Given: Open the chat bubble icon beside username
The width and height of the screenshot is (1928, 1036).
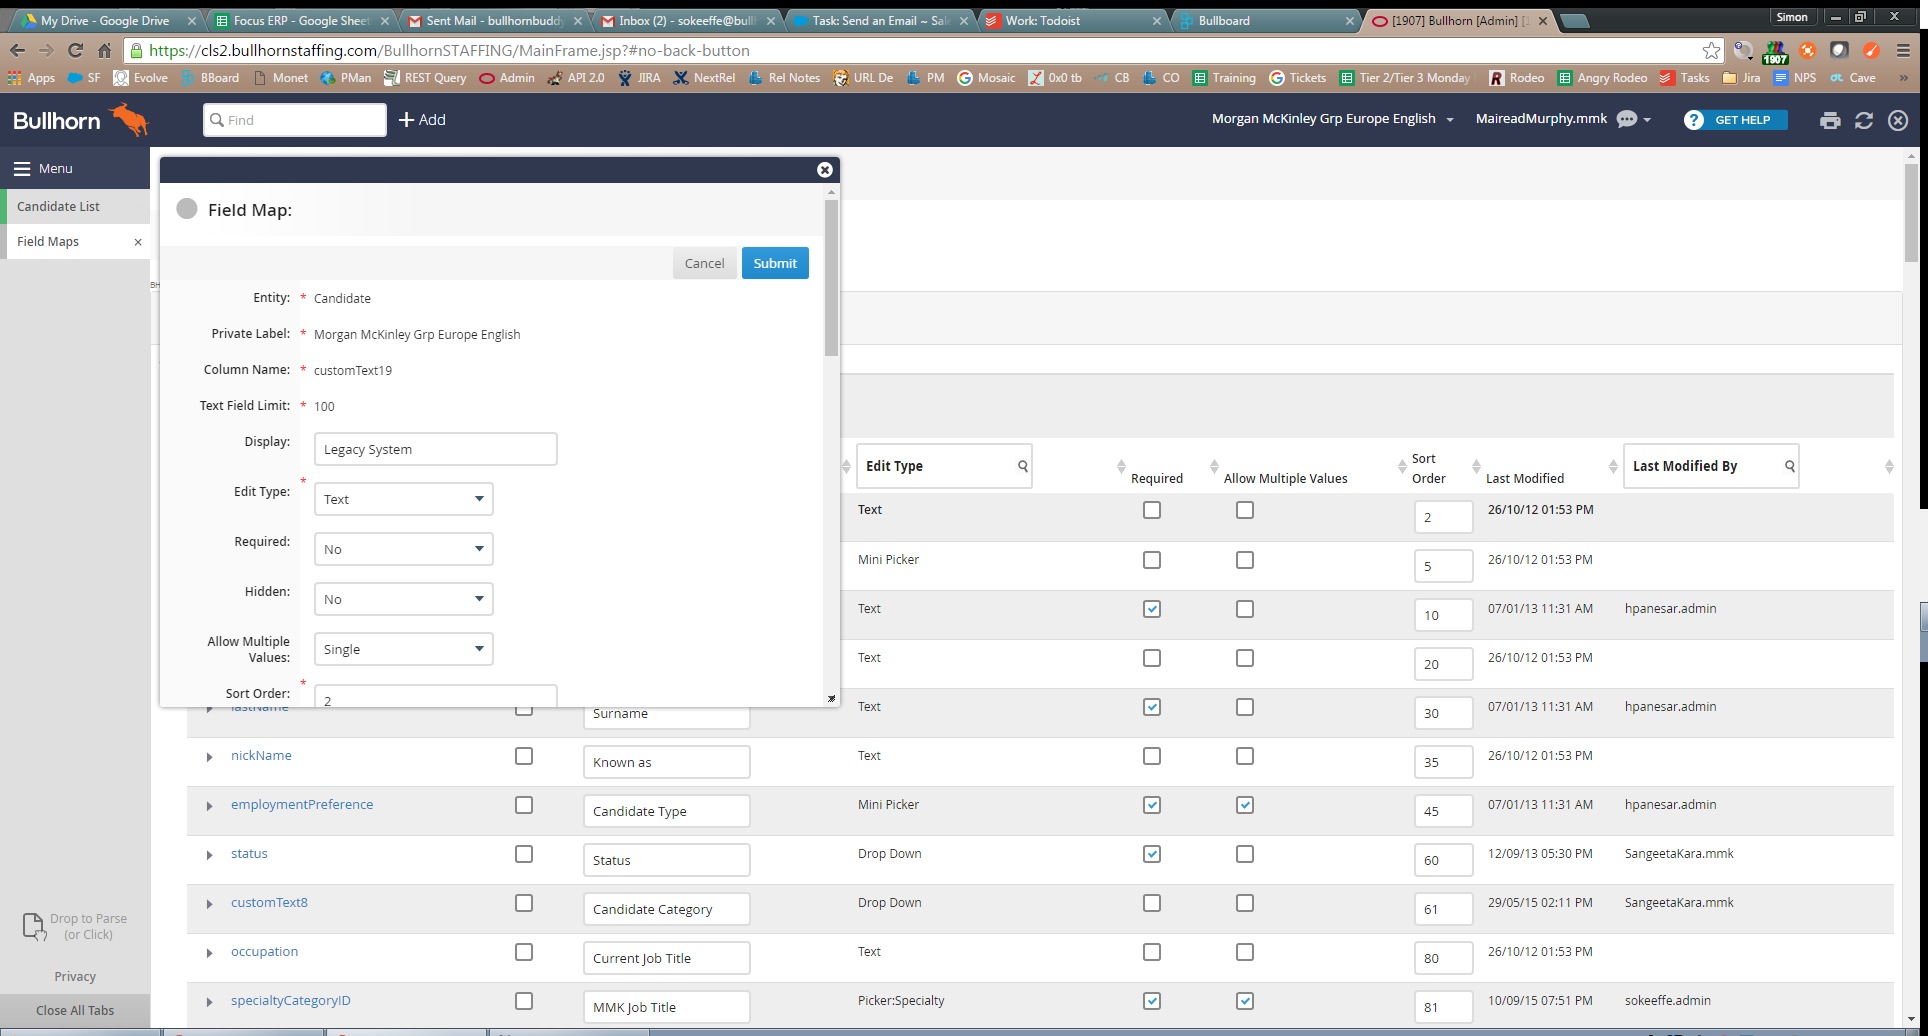Looking at the screenshot, I should pyautogui.click(x=1627, y=119).
